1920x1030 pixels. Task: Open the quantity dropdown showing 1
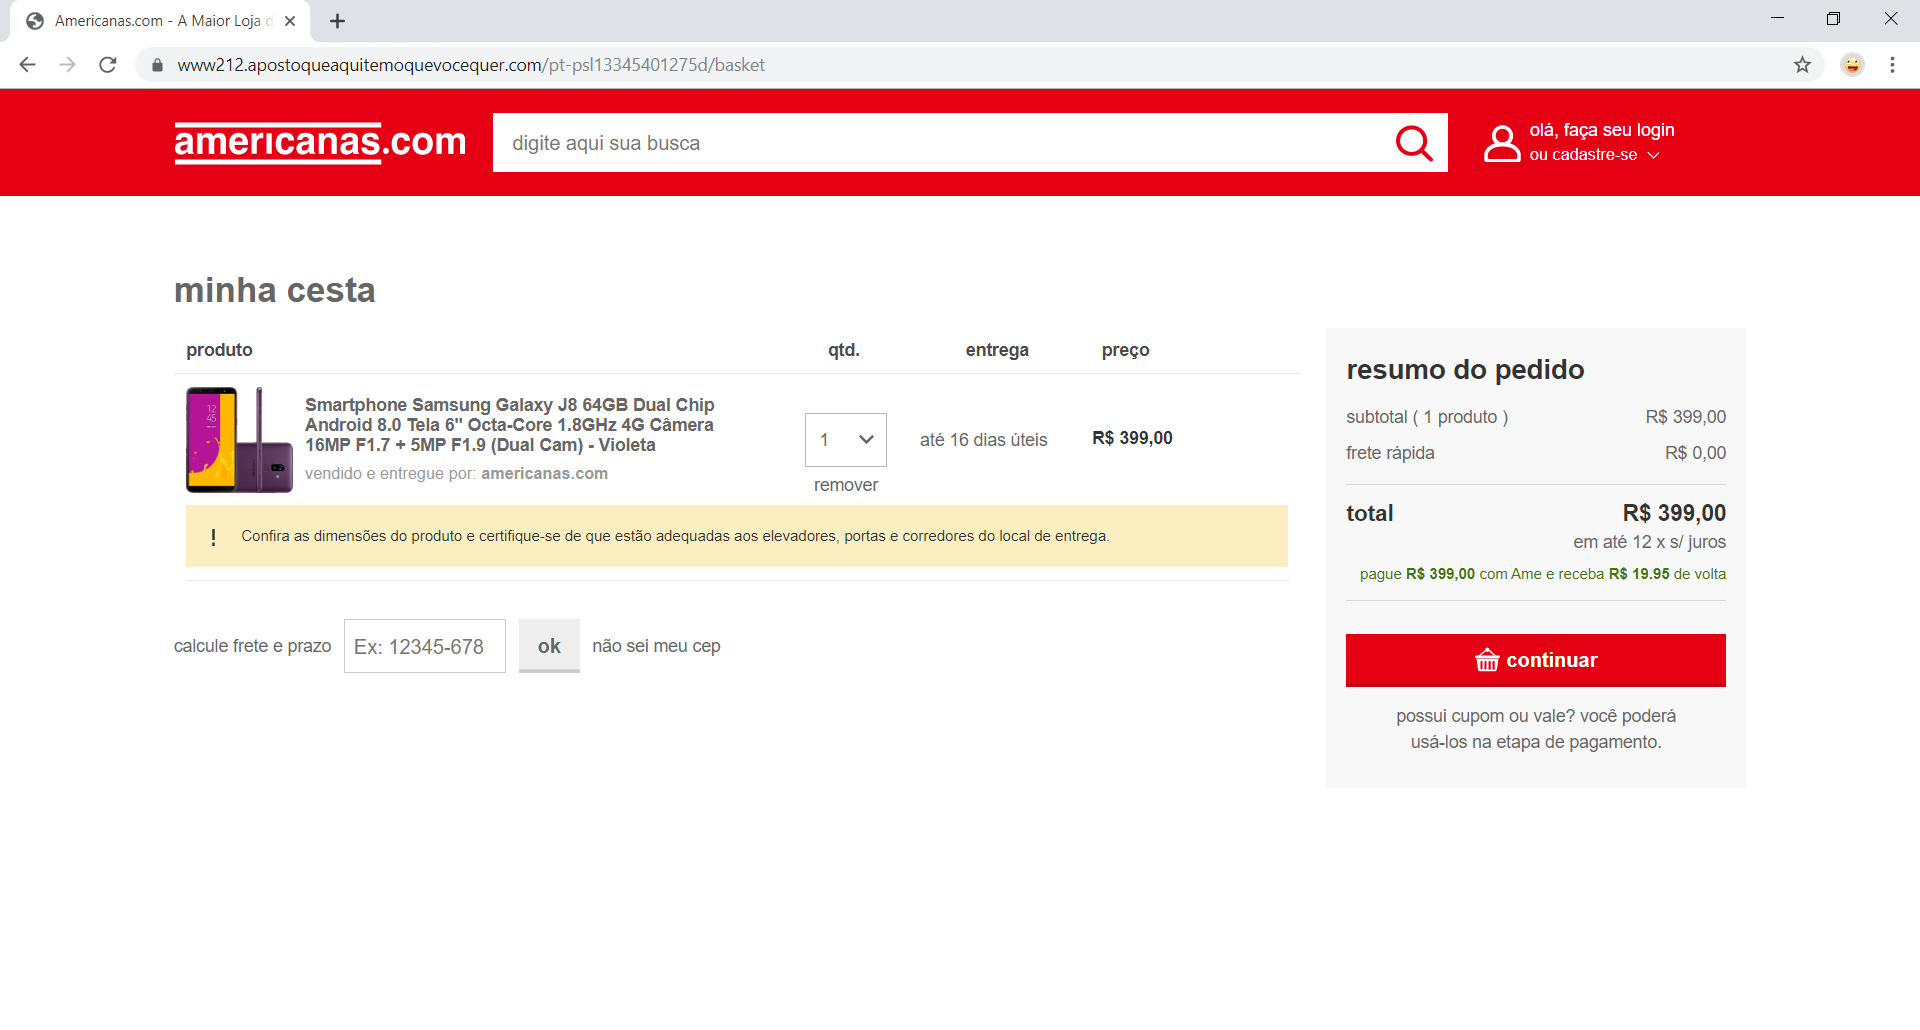(846, 440)
